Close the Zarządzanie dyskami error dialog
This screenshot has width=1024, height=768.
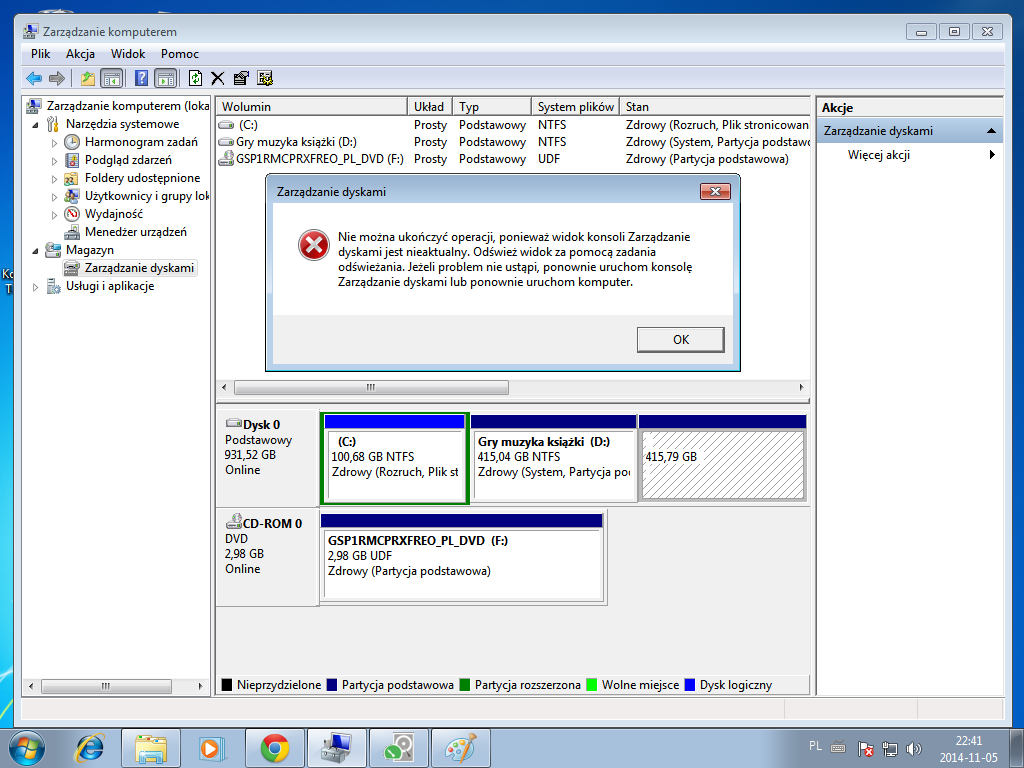point(715,191)
